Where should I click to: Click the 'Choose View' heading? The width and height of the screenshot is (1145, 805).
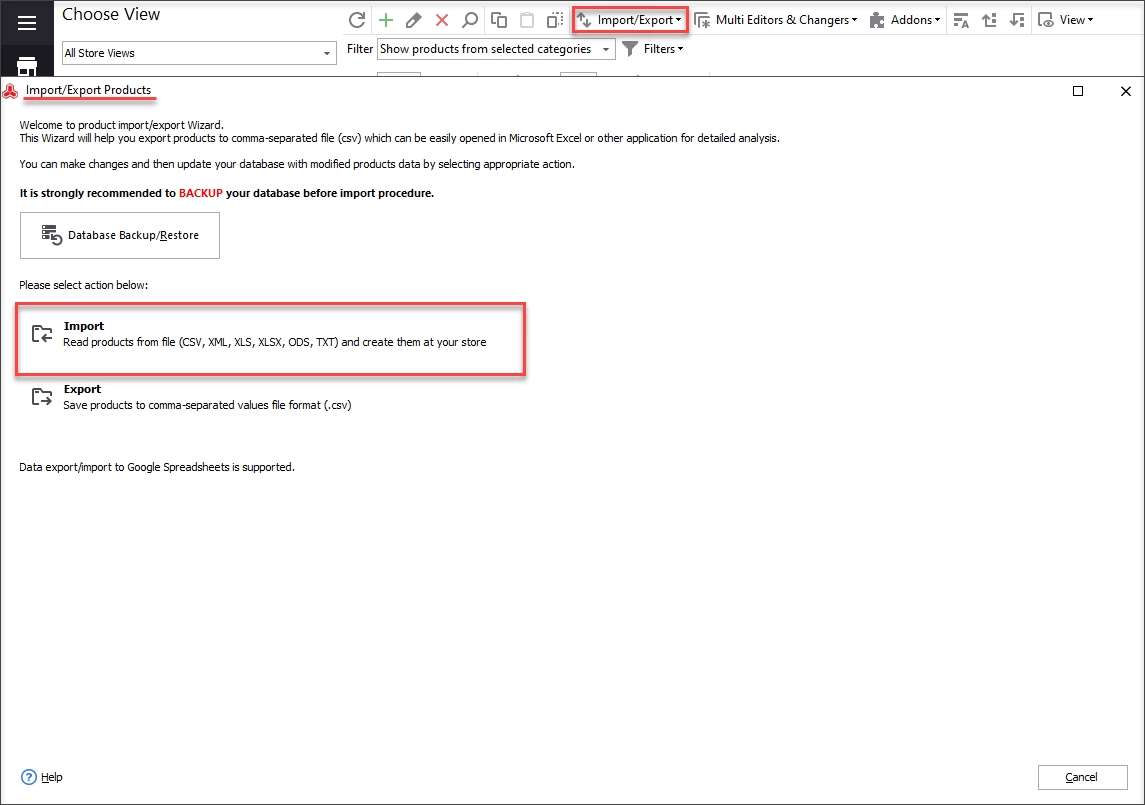click(111, 15)
